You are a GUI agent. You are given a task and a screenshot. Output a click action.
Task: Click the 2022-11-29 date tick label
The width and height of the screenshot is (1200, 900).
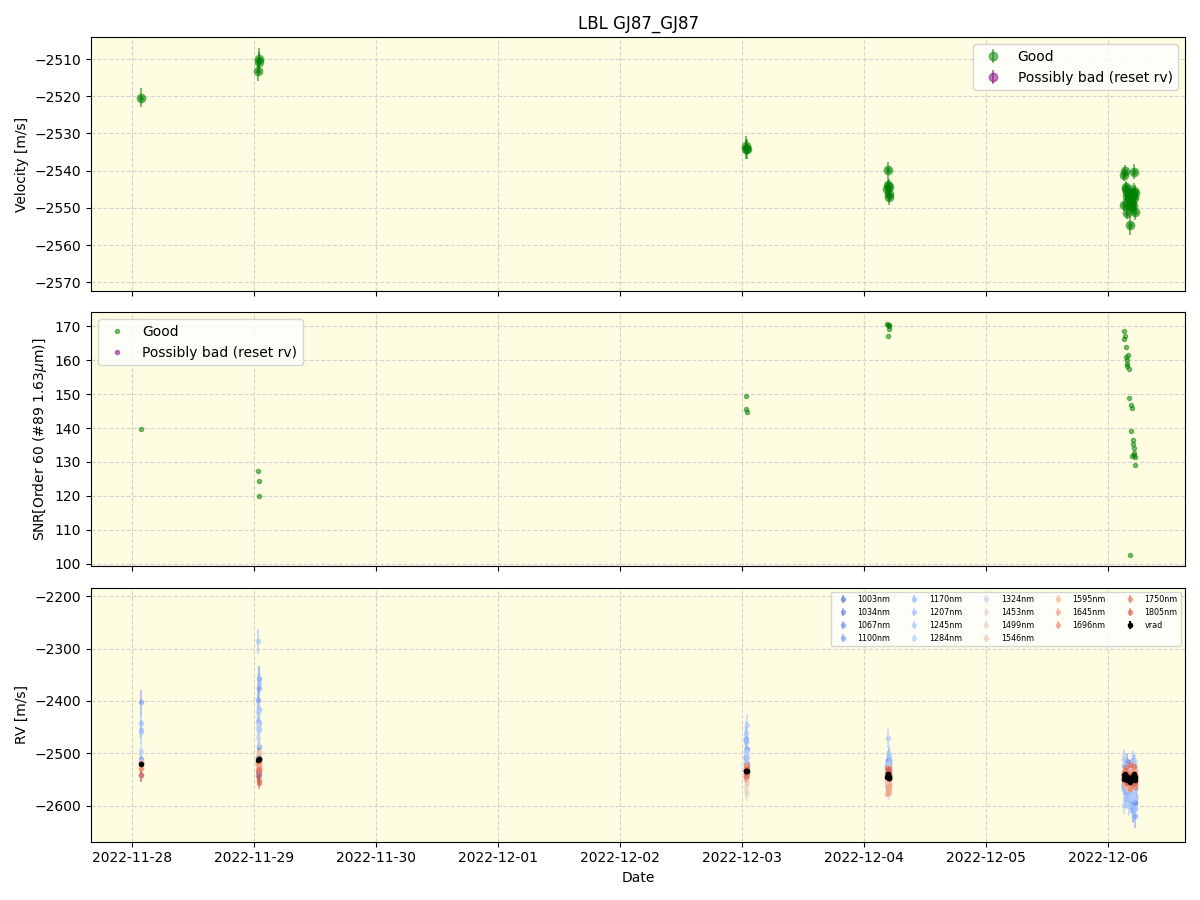point(254,856)
